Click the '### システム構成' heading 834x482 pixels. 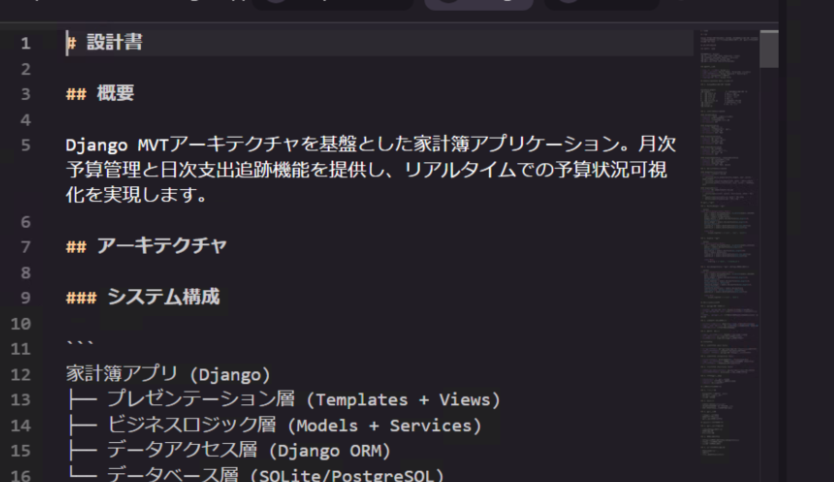(143, 297)
